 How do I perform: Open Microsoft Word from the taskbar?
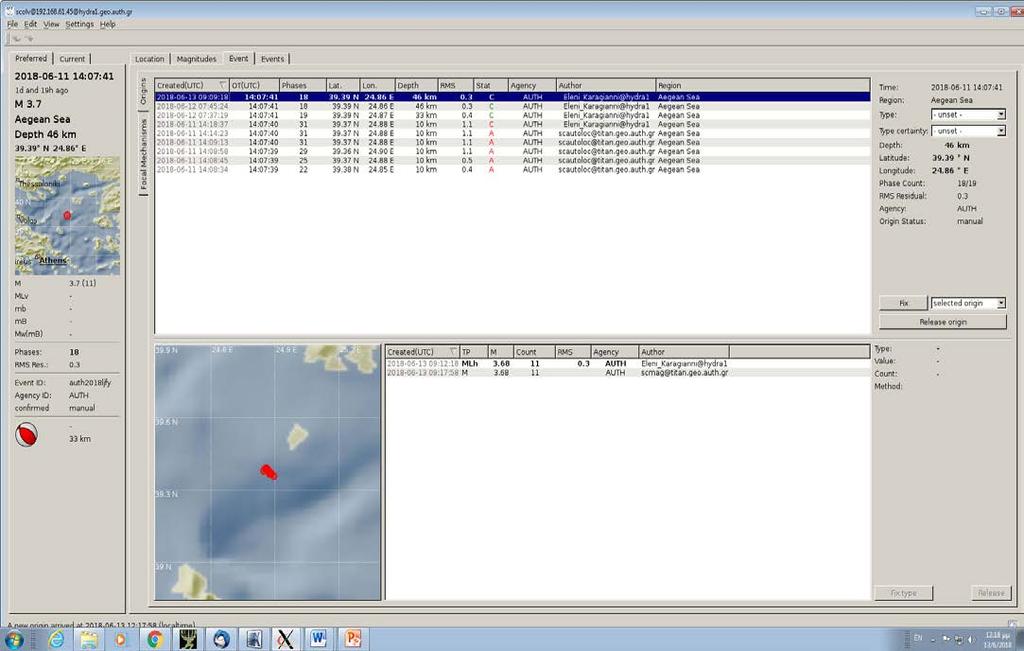point(319,639)
